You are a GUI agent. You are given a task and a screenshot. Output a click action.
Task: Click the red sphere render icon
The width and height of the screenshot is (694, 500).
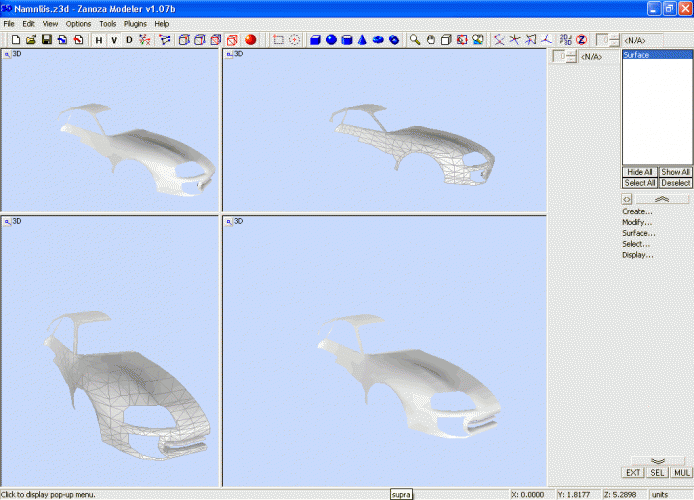tap(250, 40)
